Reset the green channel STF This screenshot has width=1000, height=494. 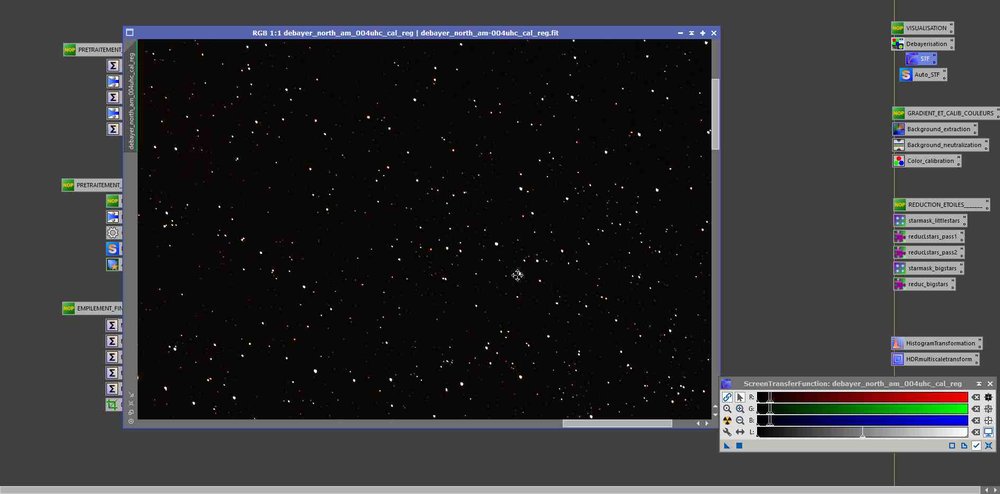976,409
